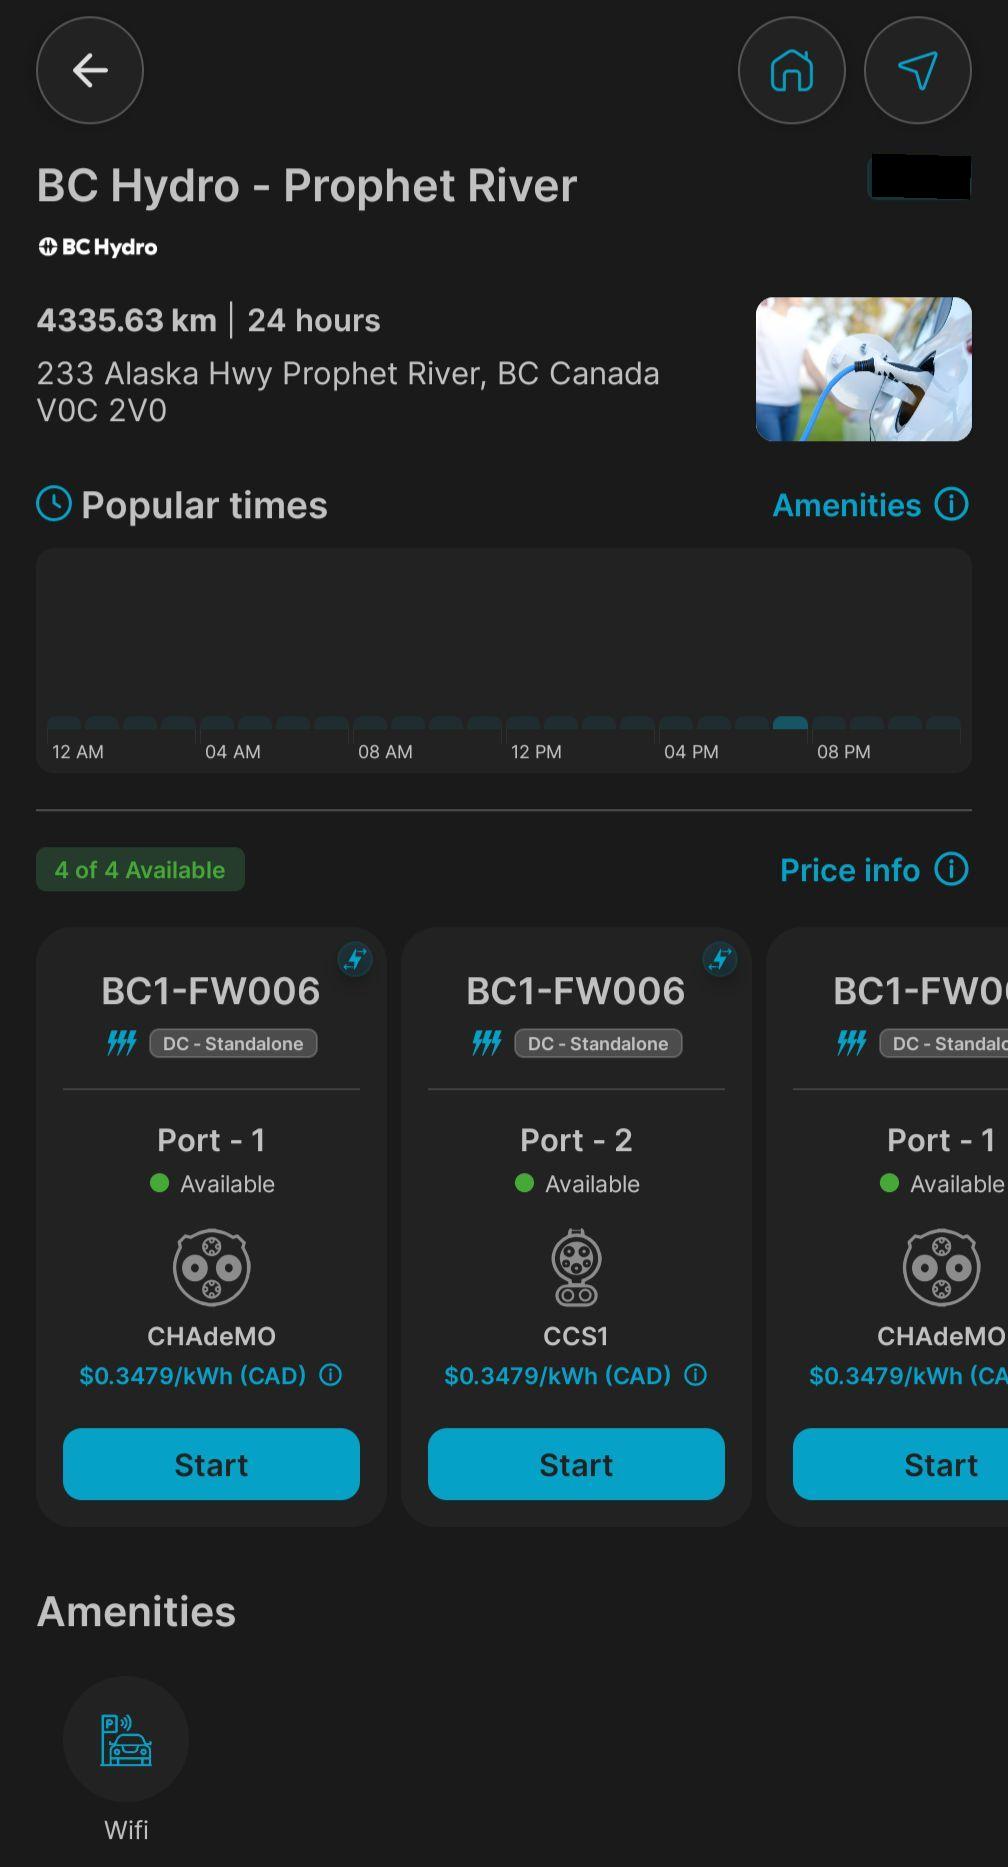Tap lightning badge on second BC1-FW006 card
The height and width of the screenshot is (1867, 1008).
point(719,960)
